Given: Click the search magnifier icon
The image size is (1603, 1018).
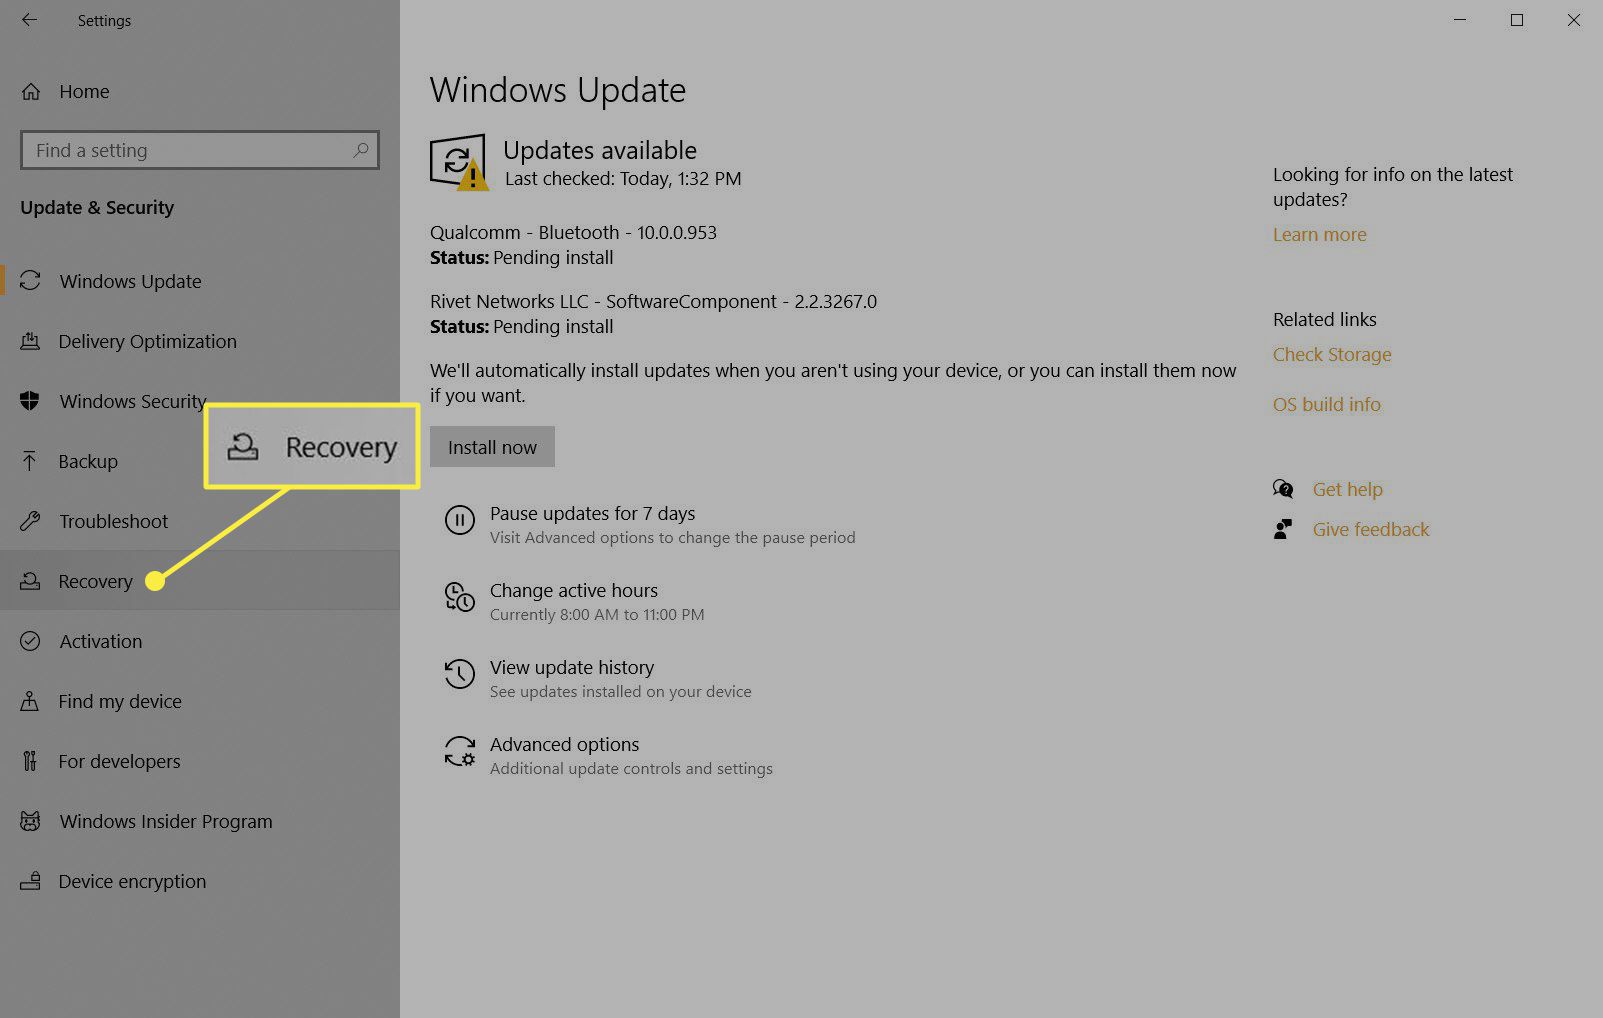Looking at the screenshot, I should pyautogui.click(x=361, y=150).
